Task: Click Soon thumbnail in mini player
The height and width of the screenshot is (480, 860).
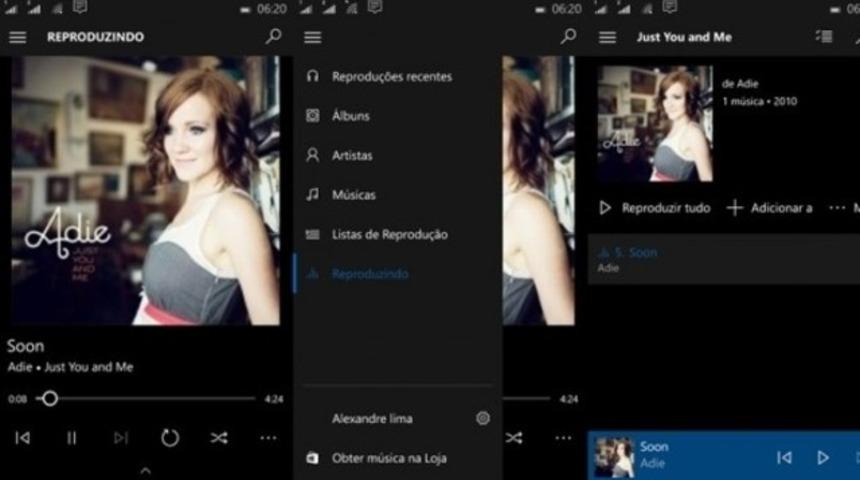Action: click(614, 456)
